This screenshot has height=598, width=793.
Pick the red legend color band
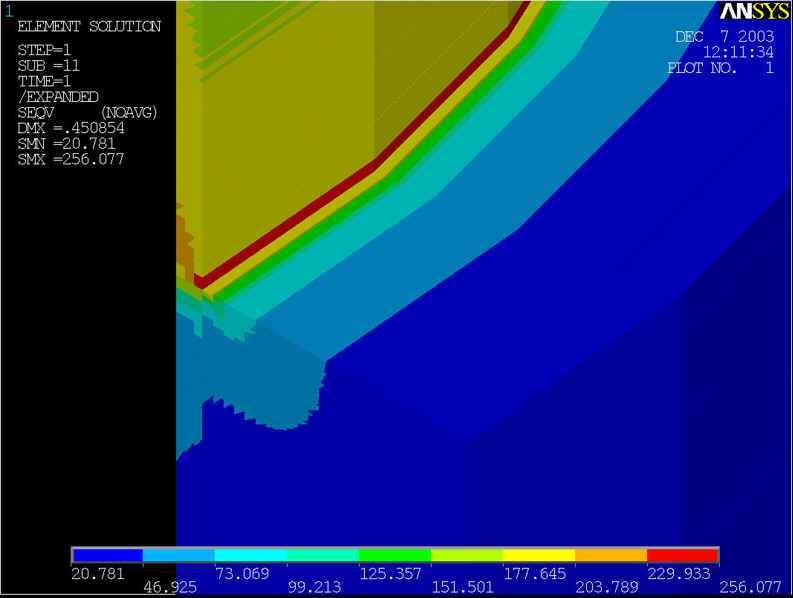click(683, 554)
